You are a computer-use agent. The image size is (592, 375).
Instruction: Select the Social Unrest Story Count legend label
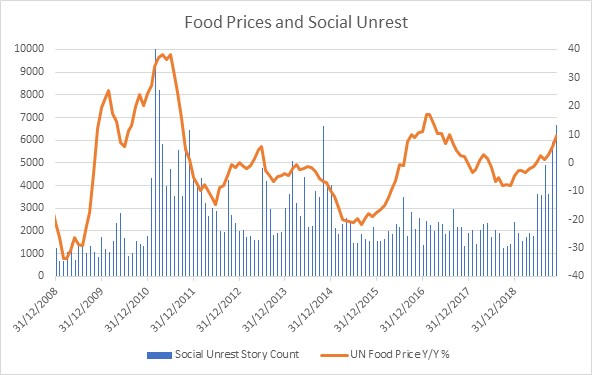237,354
